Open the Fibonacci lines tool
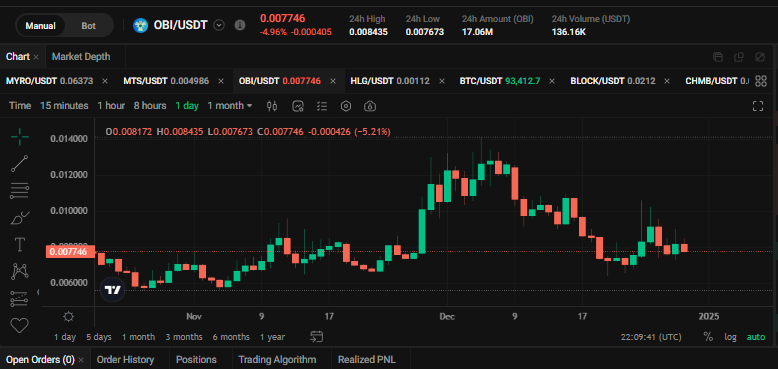Screen dimensions: 778x369 20,190
